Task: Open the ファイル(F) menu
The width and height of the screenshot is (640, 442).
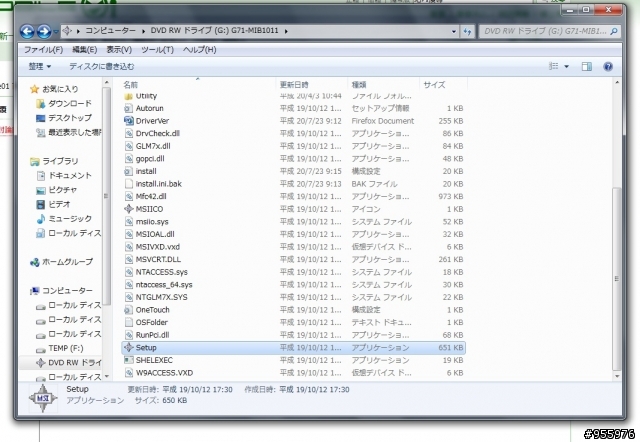Action: click(44, 49)
